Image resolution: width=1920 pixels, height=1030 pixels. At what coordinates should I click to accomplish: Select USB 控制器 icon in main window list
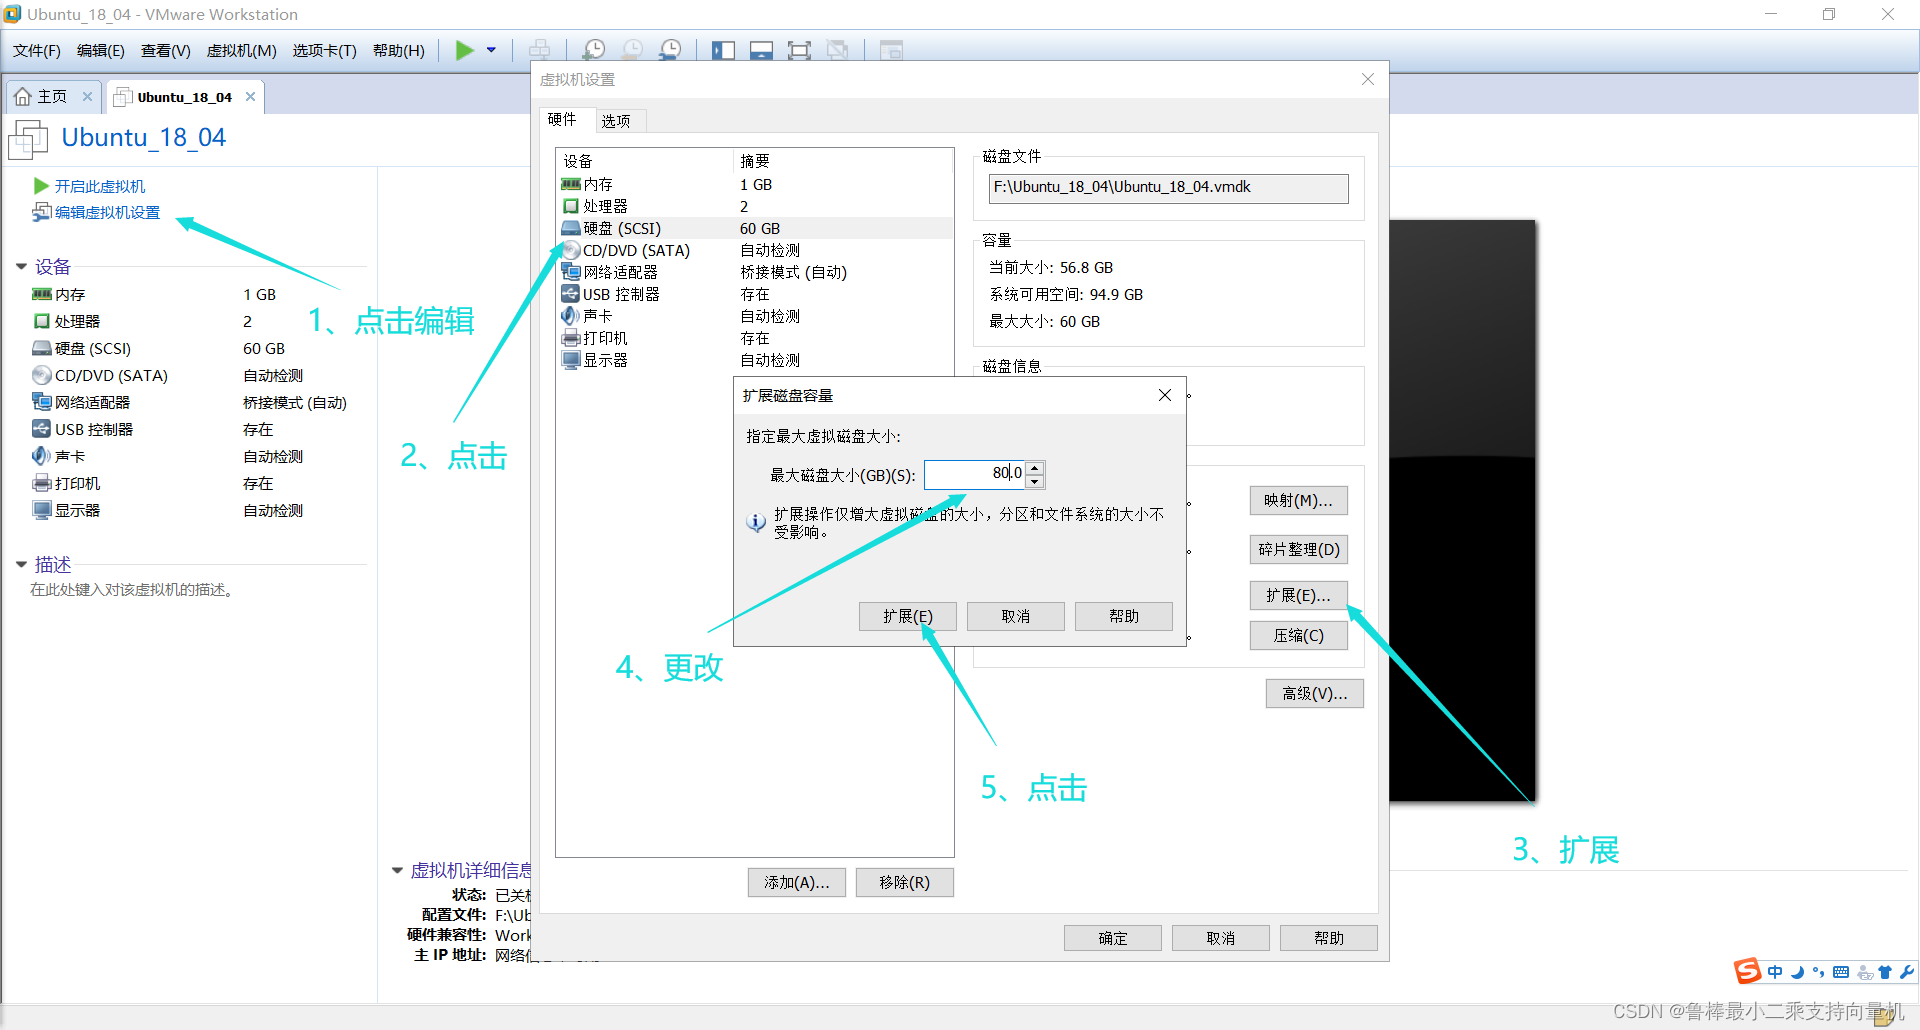(x=41, y=429)
